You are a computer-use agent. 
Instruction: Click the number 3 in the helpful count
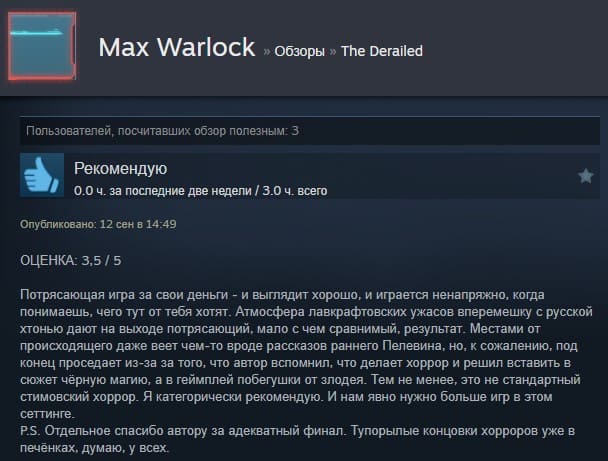295,131
